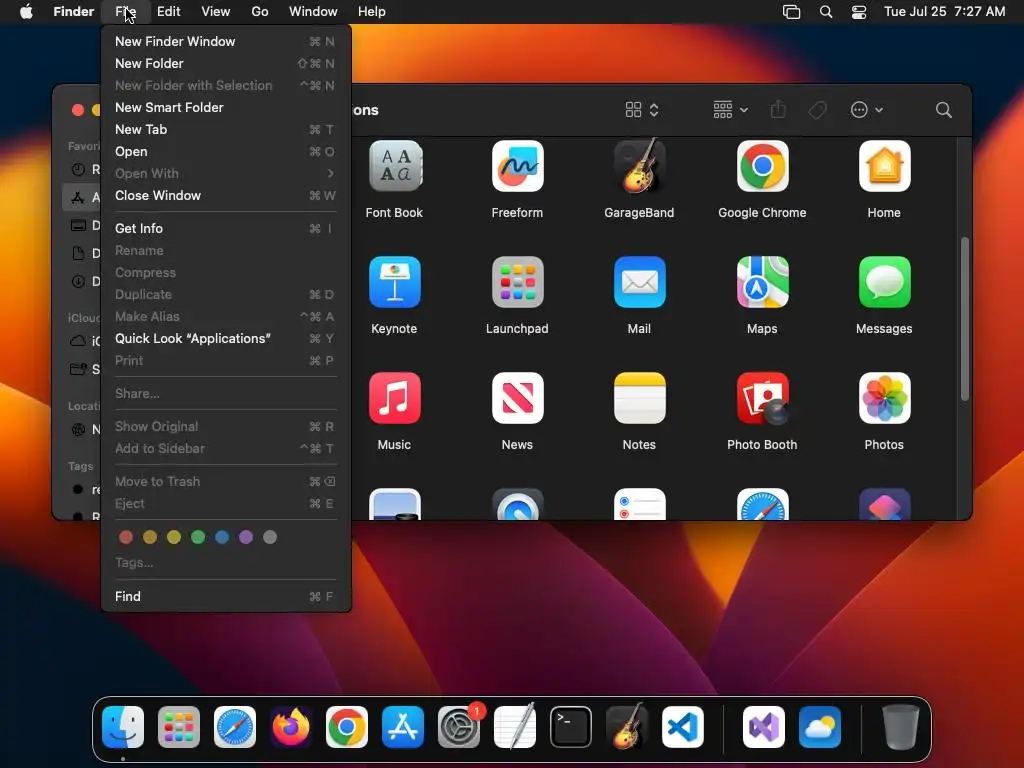Open TextEdit from the Dock
Screen dimensions: 1024x768
pos(515,727)
